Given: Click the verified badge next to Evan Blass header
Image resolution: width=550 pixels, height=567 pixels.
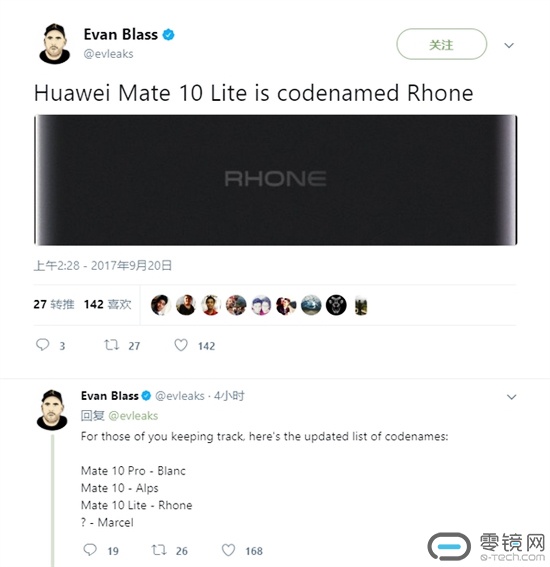Looking at the screenshot, I should [169, 35].
